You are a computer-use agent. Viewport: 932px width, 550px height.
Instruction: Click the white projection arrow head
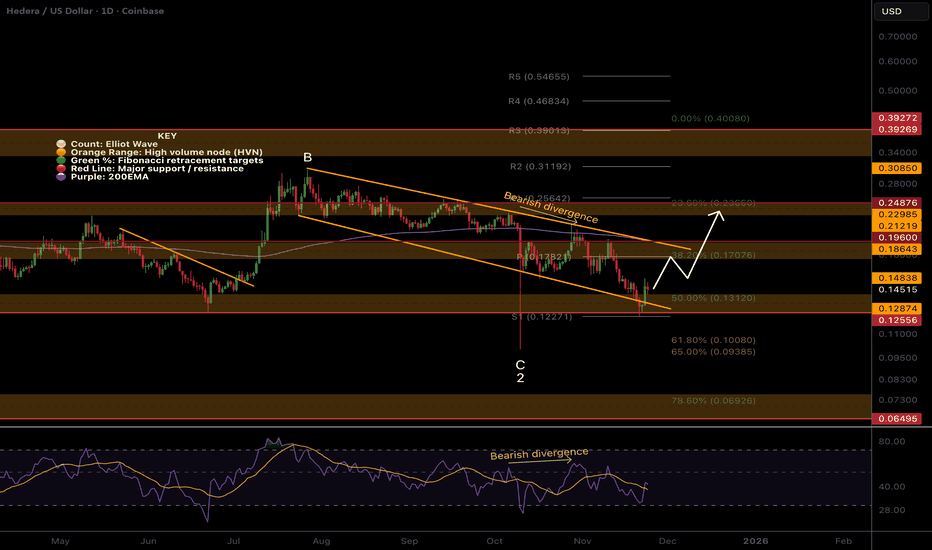pyautogui.click(x=718, y=213)
